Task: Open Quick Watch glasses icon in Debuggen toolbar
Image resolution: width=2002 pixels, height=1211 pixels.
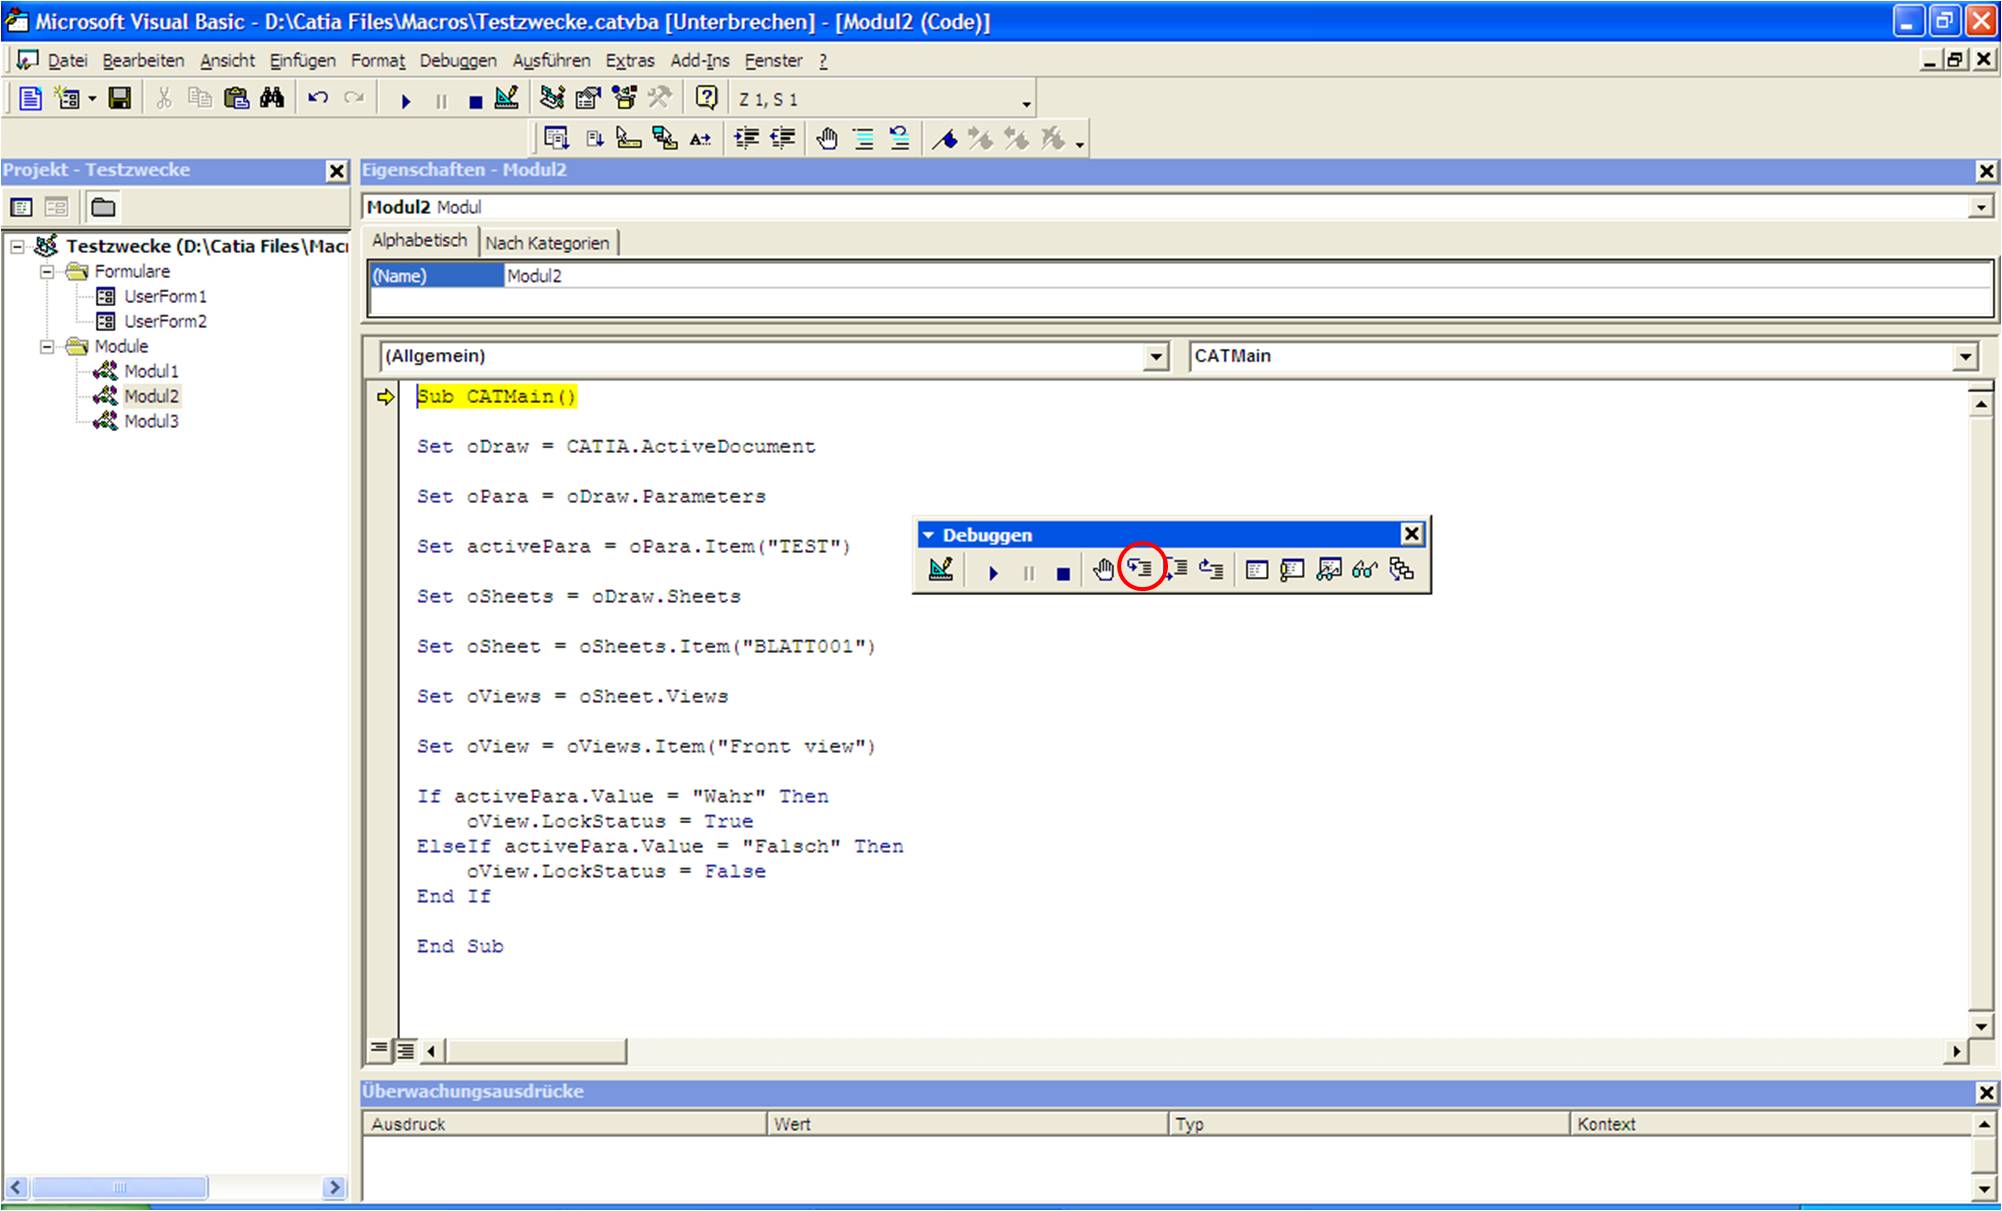Action: click(x=1364, y=570)
